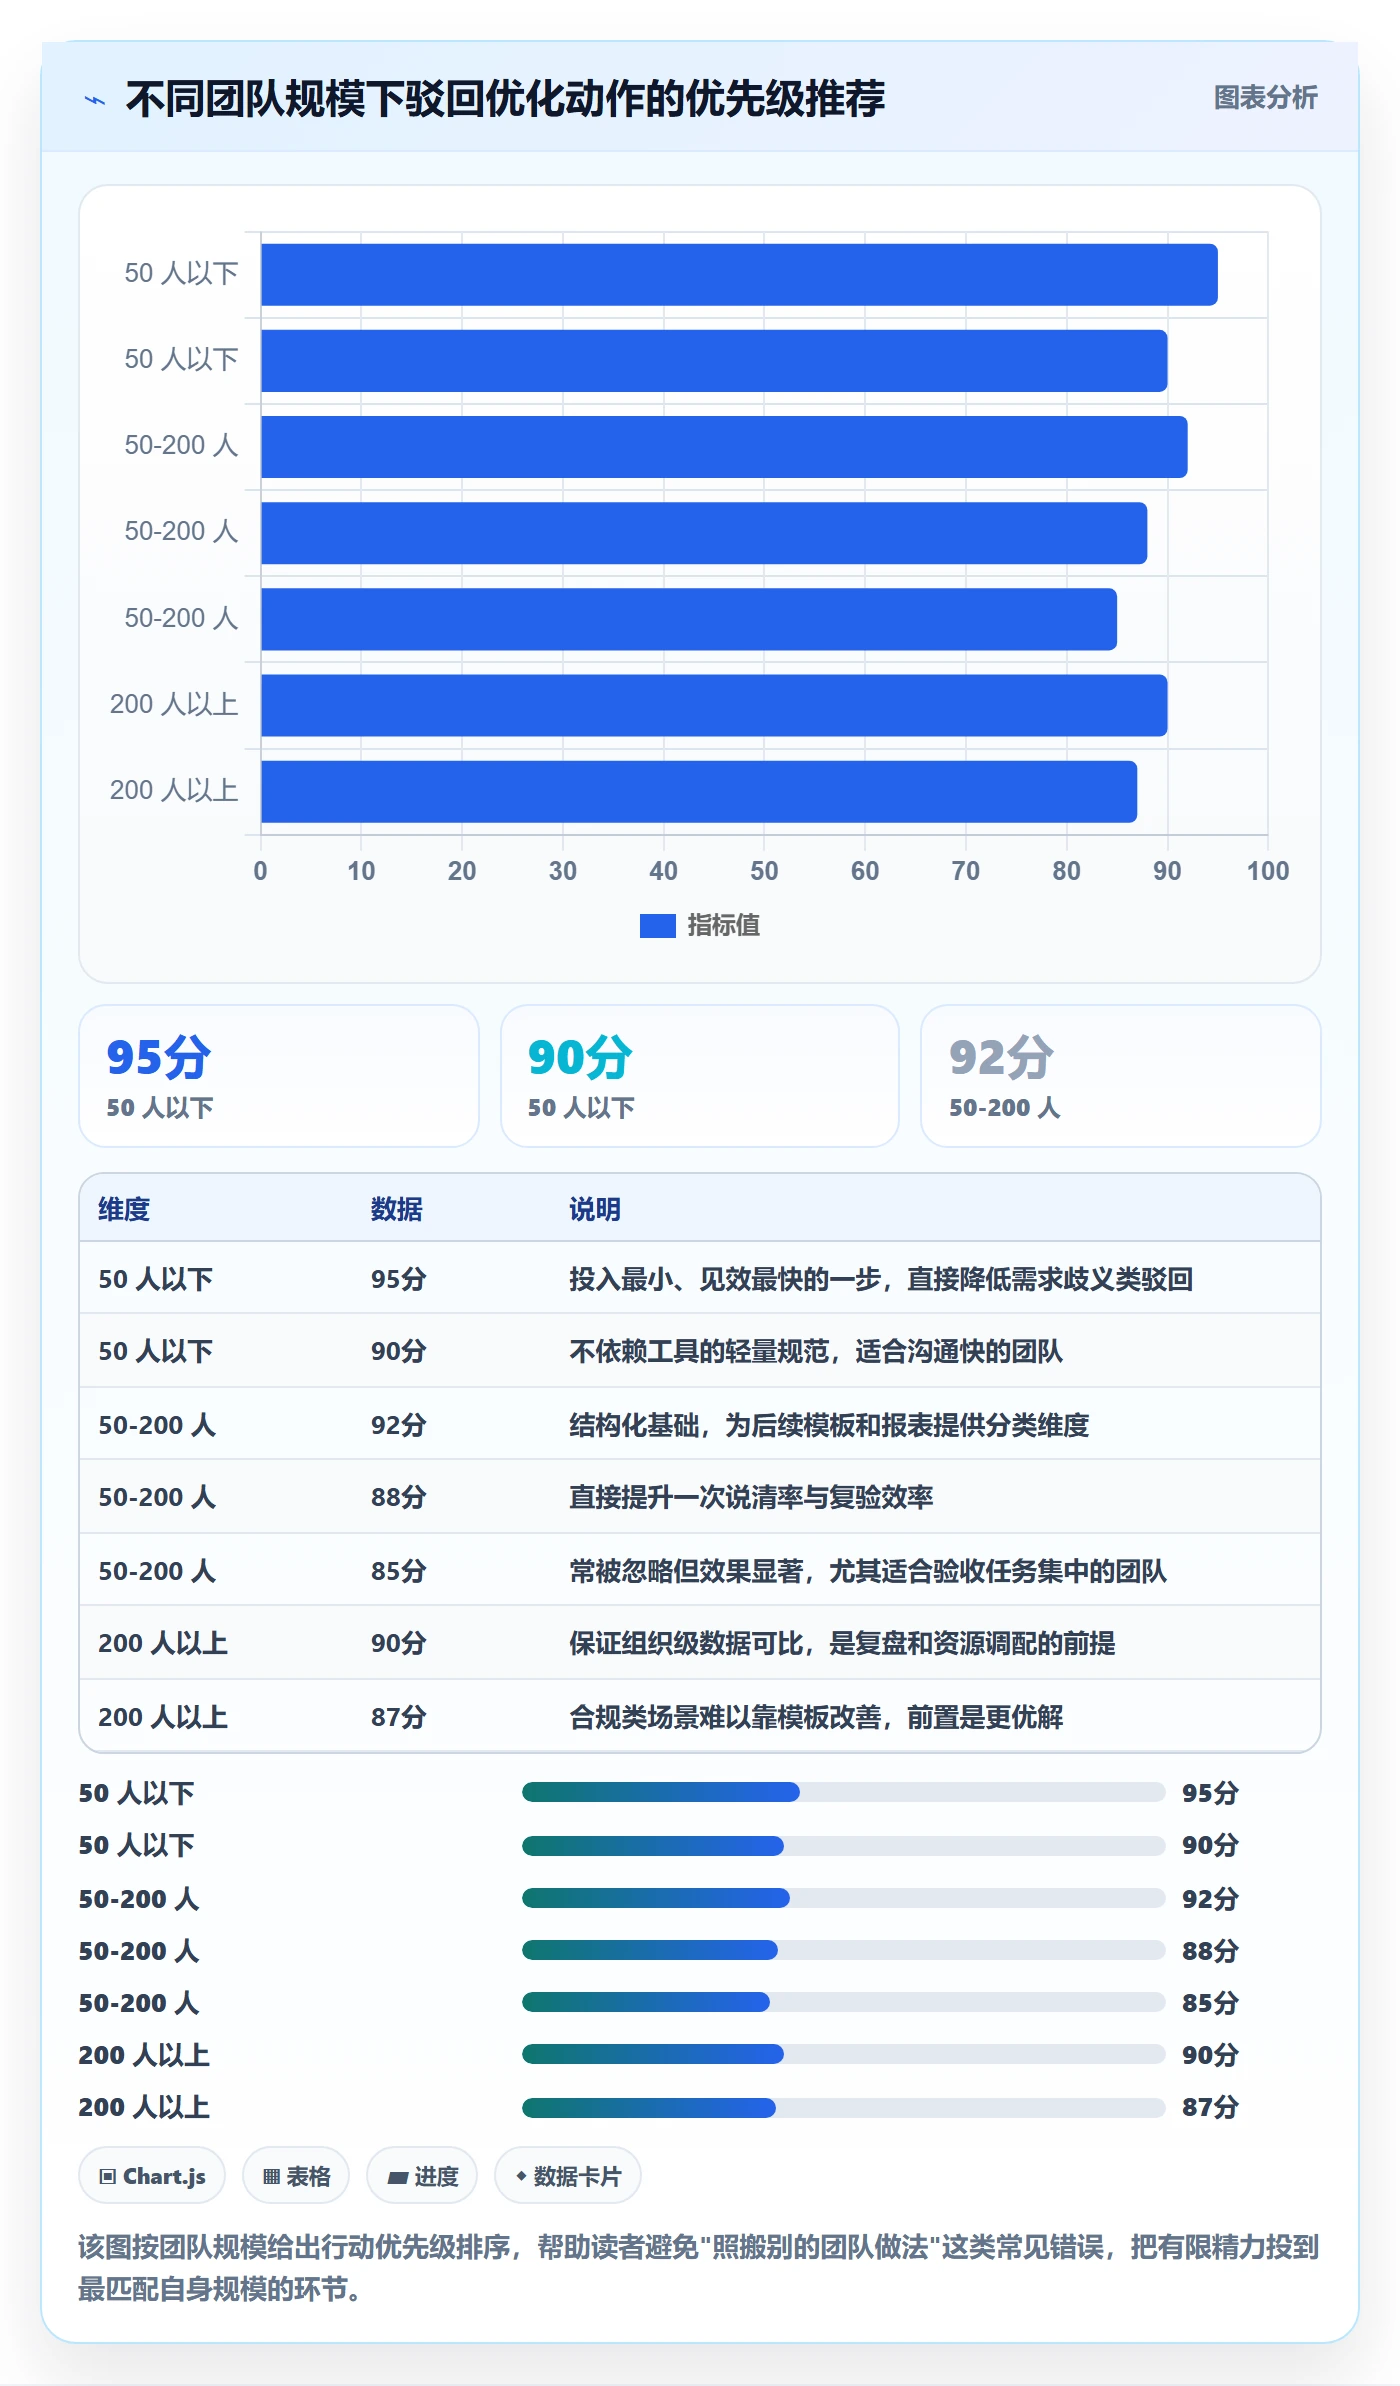Click the 85分 cell in the table
Image resolution: width=1400 pixels, height=2386 pixels.
[399, 1570]
